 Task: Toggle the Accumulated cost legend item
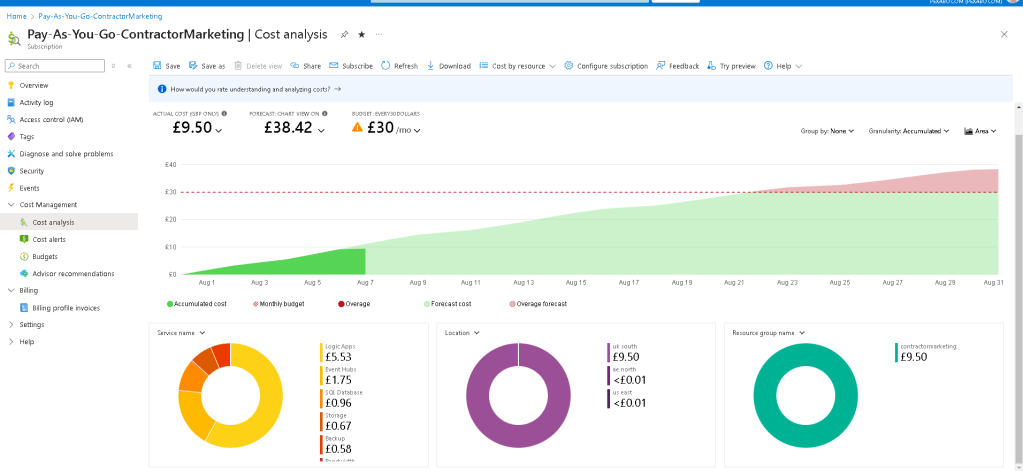[197, 304]
